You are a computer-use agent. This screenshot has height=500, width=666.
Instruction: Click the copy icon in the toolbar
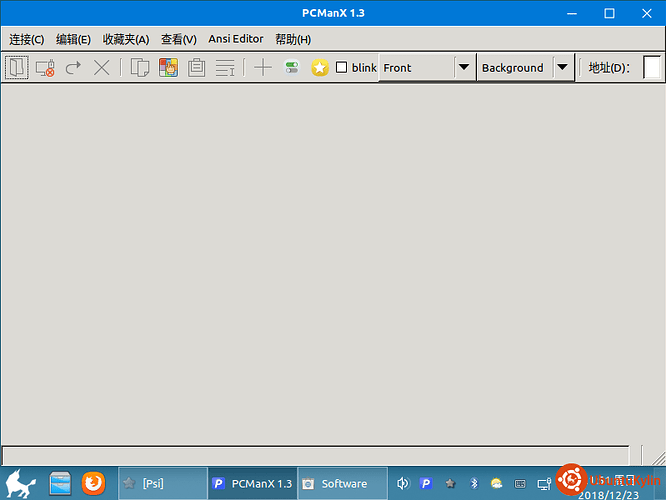tap(140, 68)
